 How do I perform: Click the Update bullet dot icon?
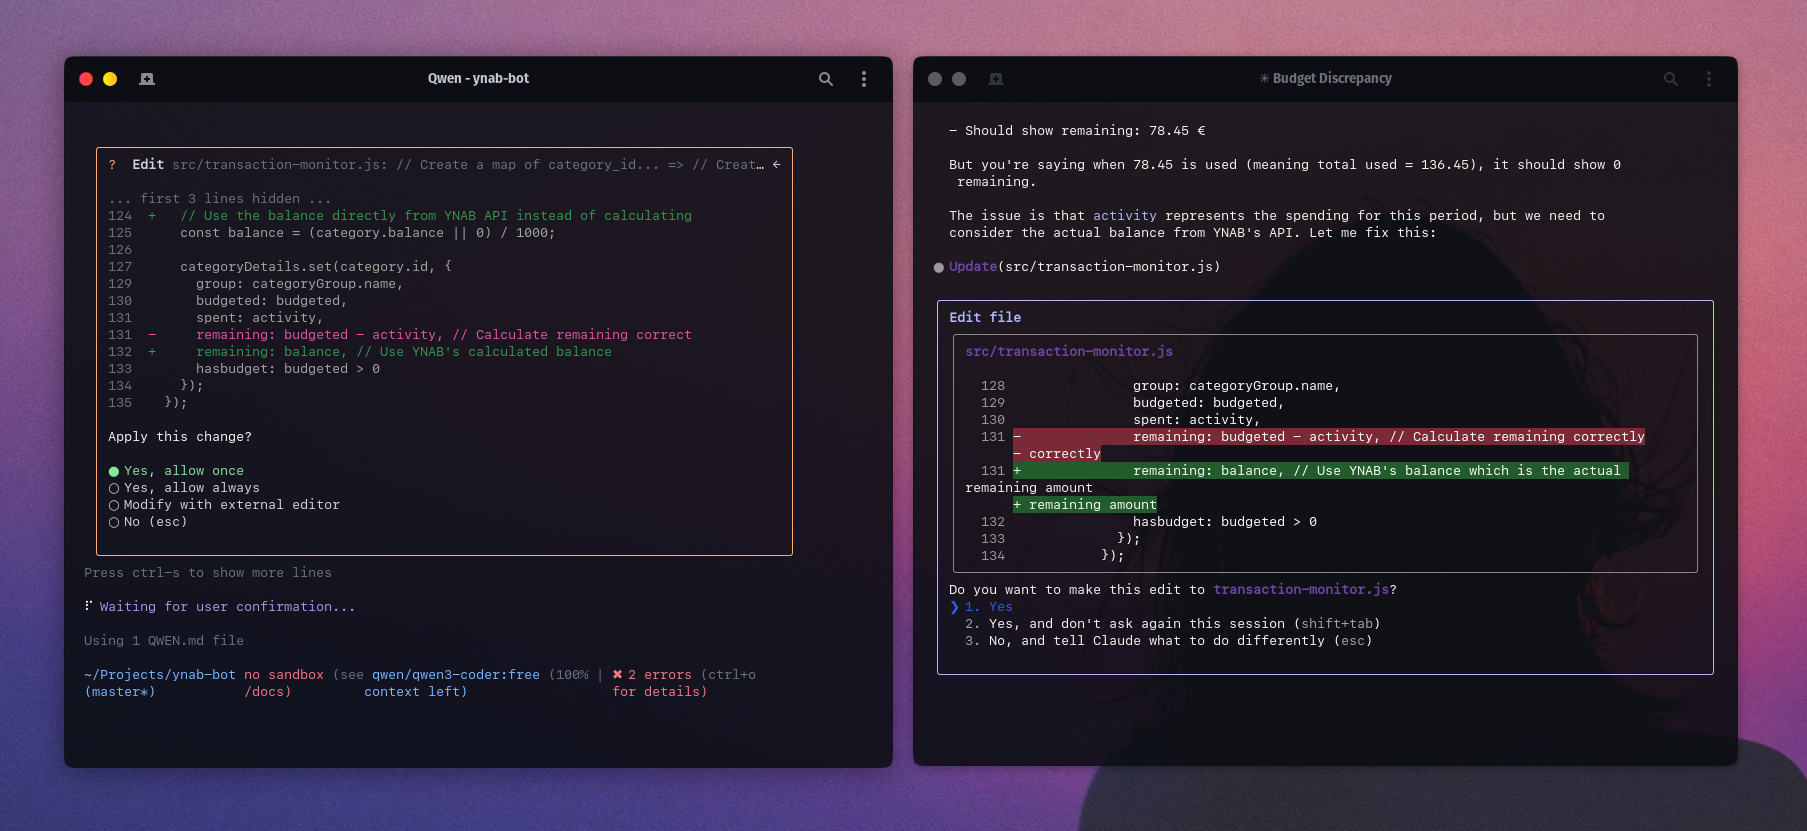click(939, 267)
